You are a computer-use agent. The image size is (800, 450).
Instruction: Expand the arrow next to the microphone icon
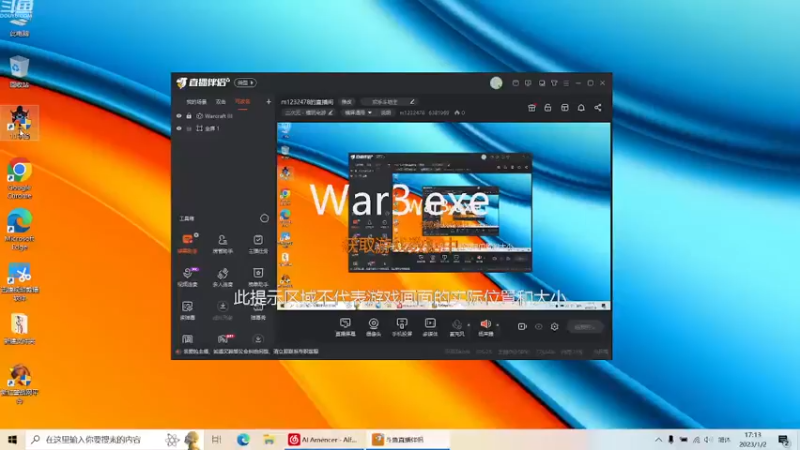469,324
